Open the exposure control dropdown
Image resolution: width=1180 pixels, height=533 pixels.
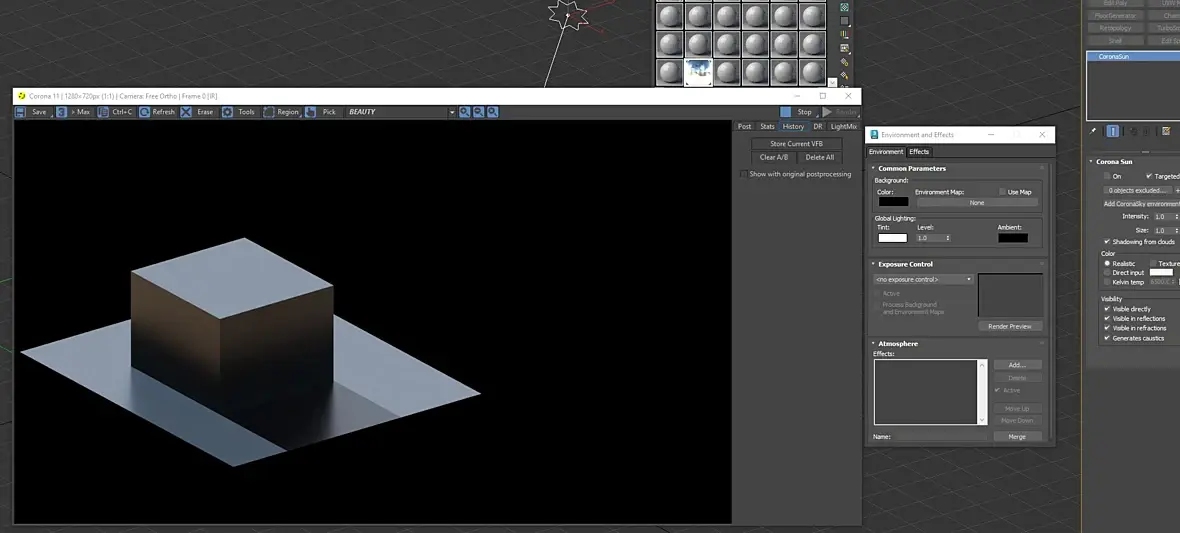click(x=923, y=279)
